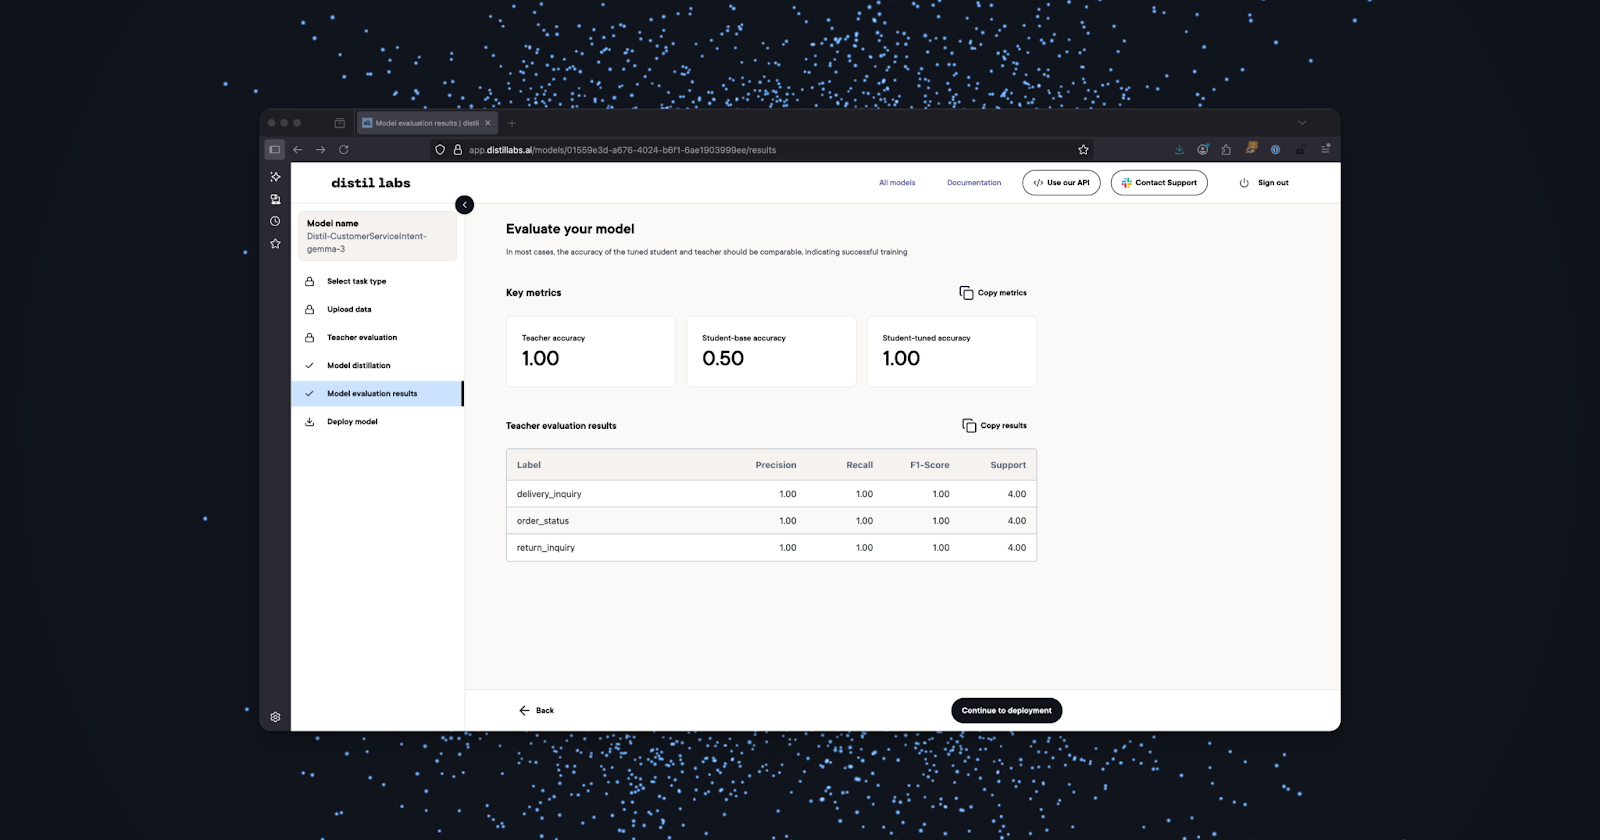Open sidebar settings gear icon
Screen dimensions: 1600x840
[x=275, y=717]
